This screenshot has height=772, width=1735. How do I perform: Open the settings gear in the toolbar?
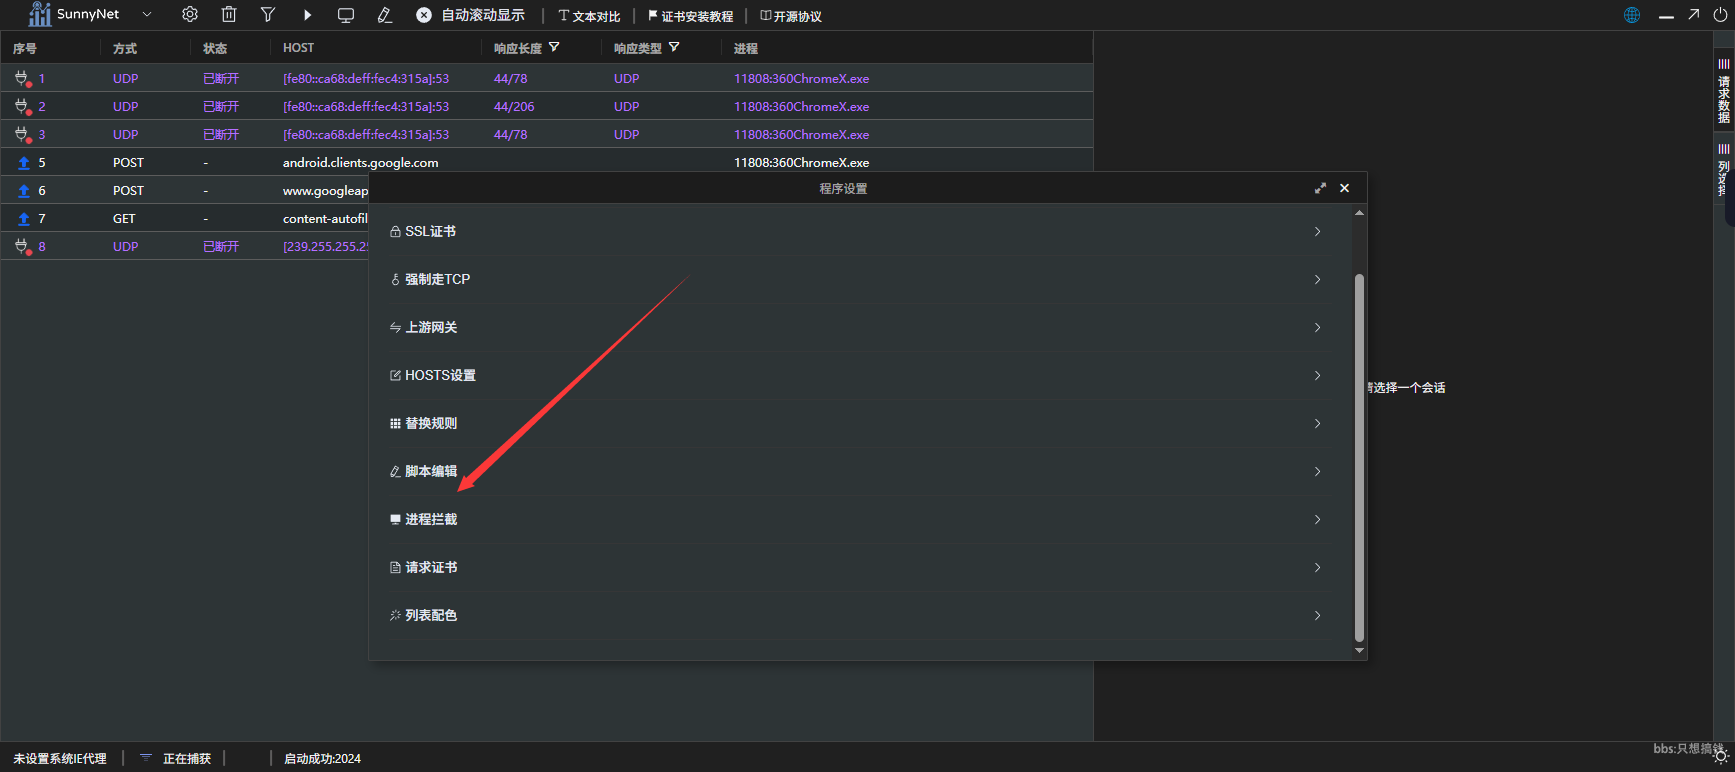point(190,15)
